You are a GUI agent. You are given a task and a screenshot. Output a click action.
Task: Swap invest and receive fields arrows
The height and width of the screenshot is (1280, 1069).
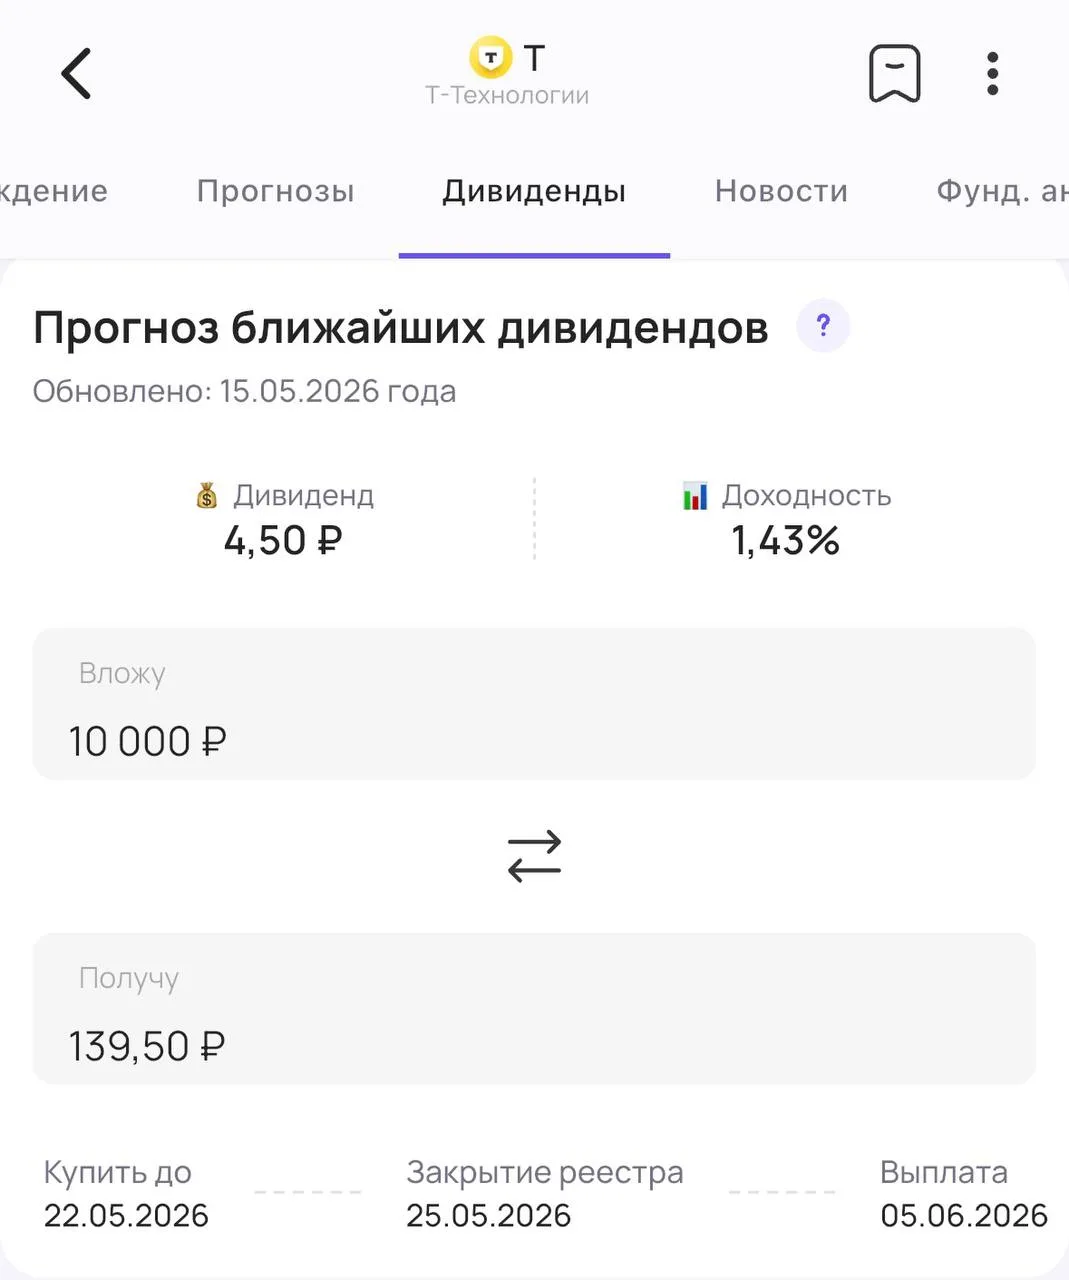click(534, 856)
